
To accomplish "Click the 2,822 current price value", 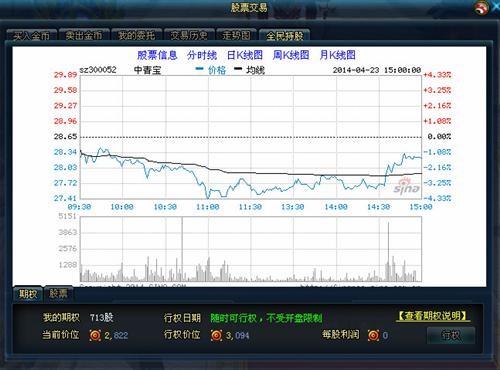I will point(116,335).
